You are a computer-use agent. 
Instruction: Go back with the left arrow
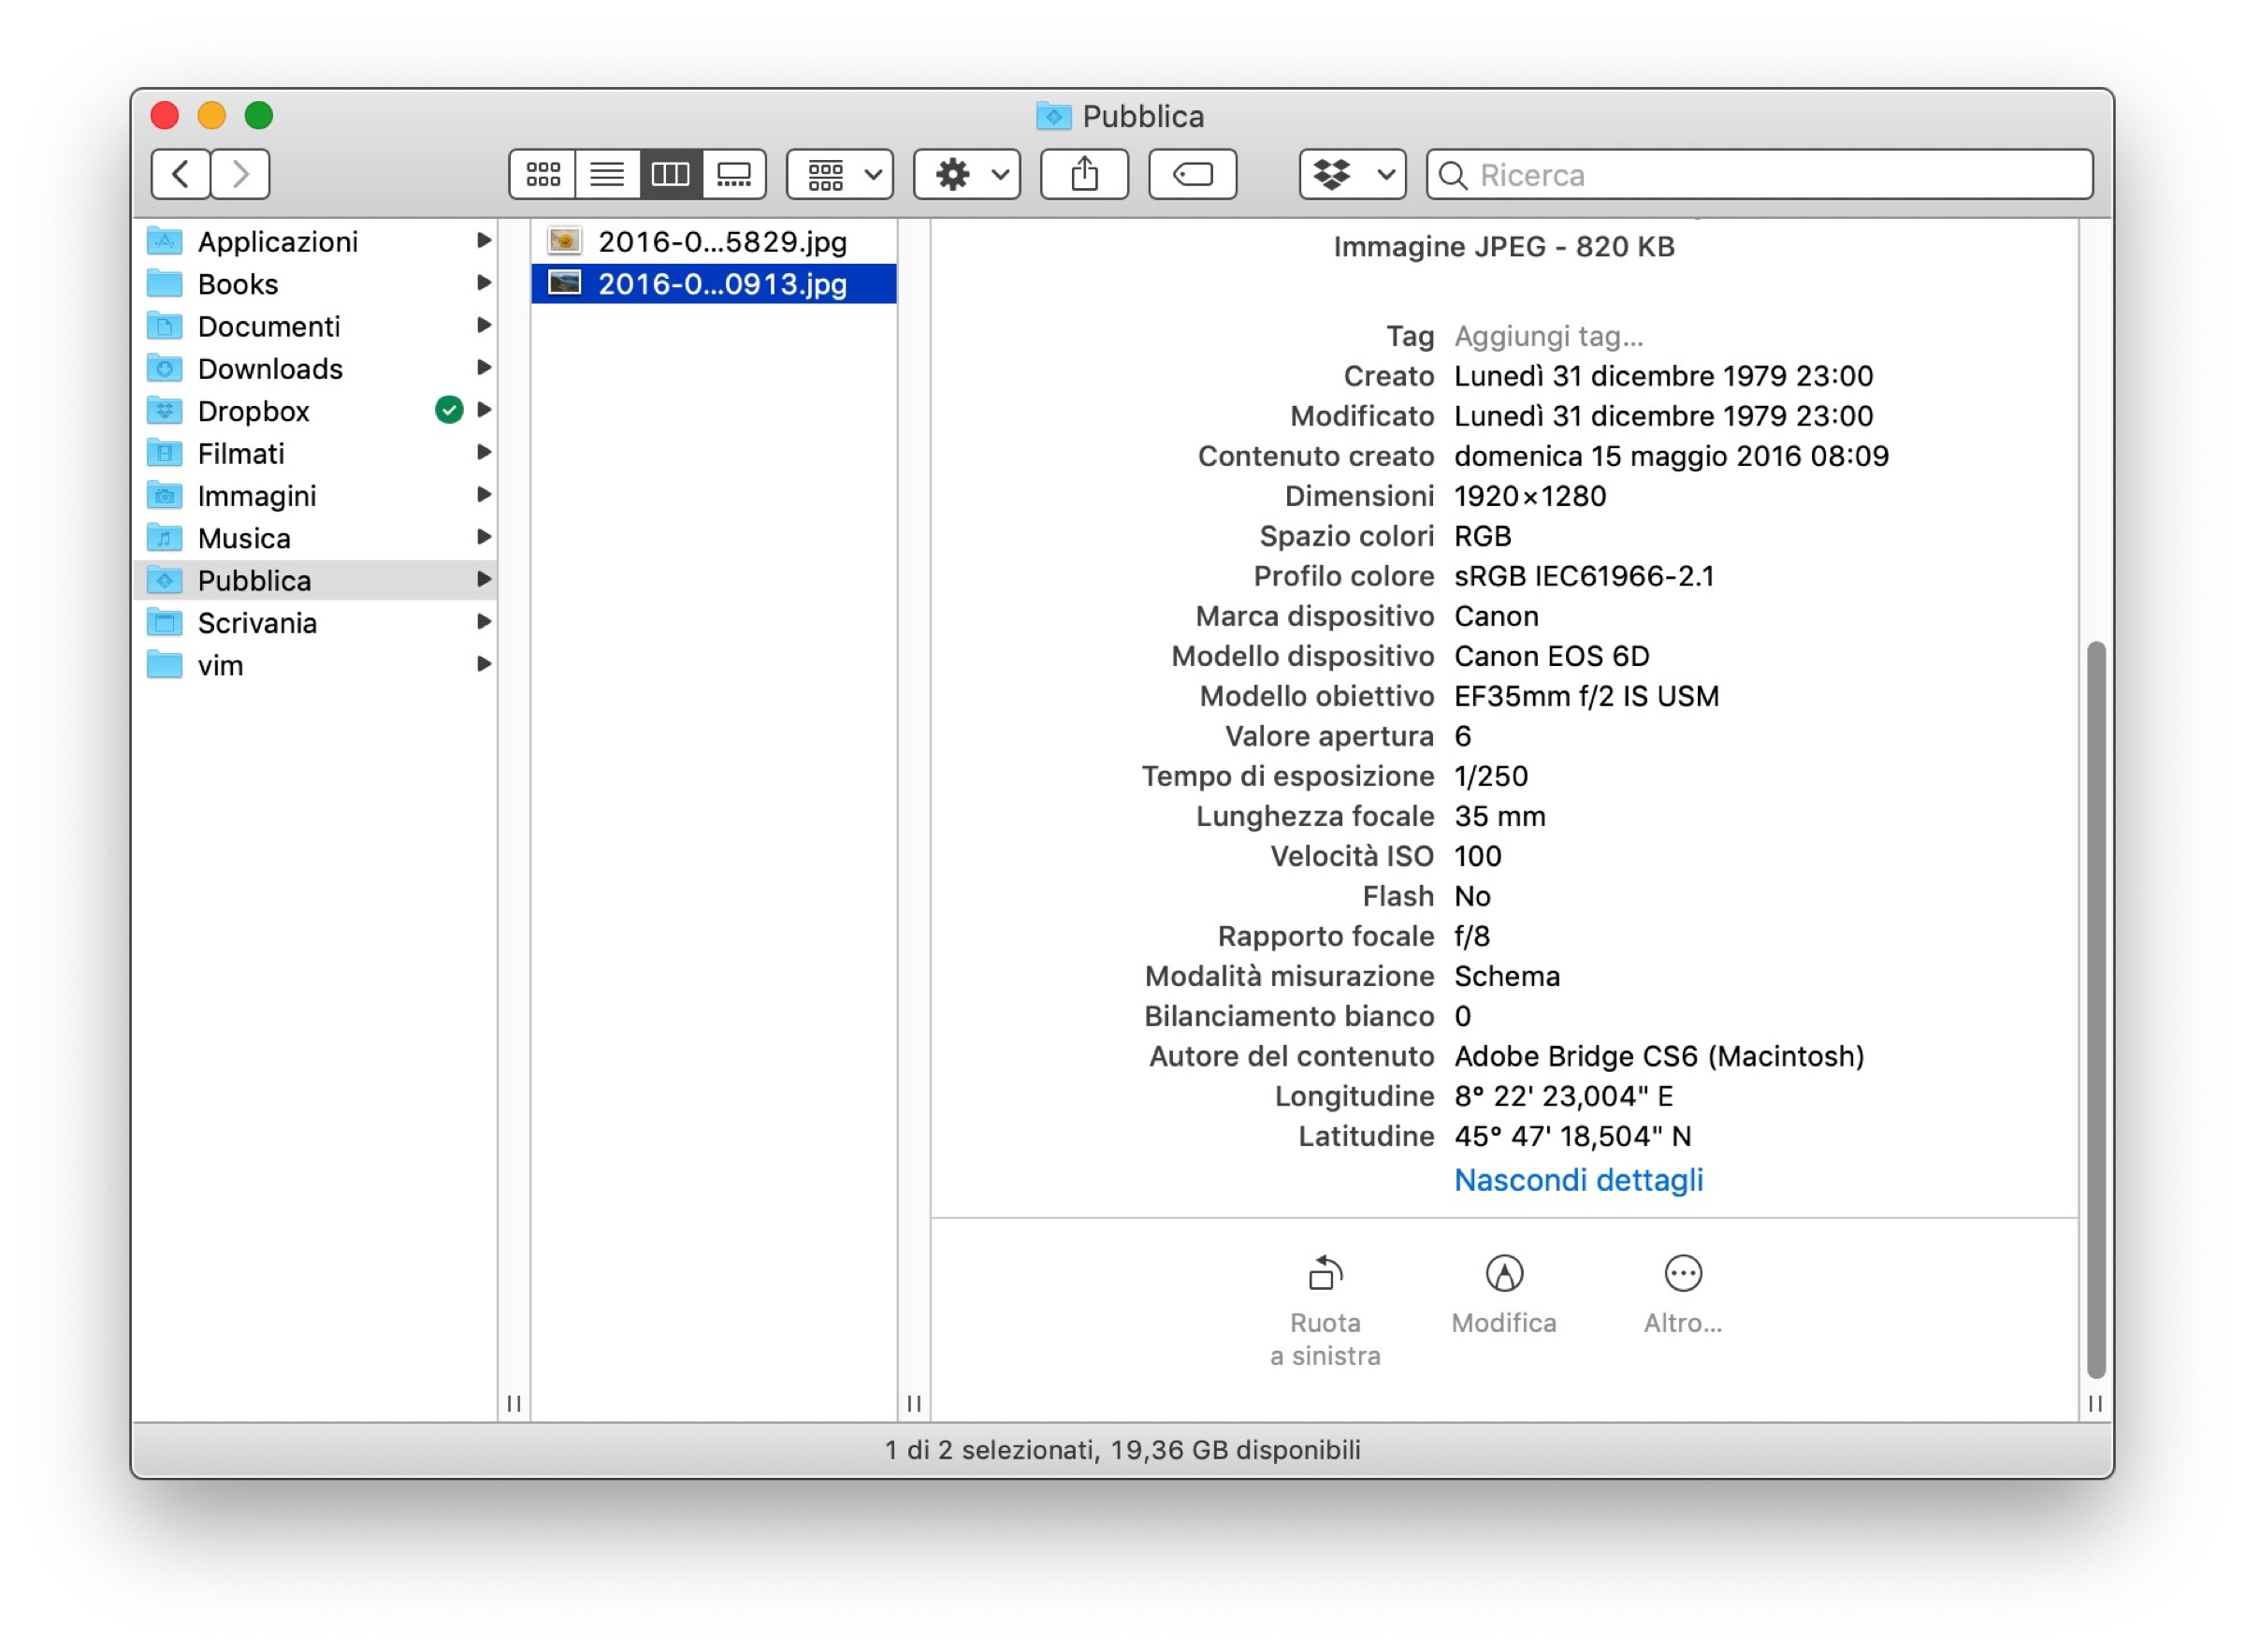(x=181, y=175)
